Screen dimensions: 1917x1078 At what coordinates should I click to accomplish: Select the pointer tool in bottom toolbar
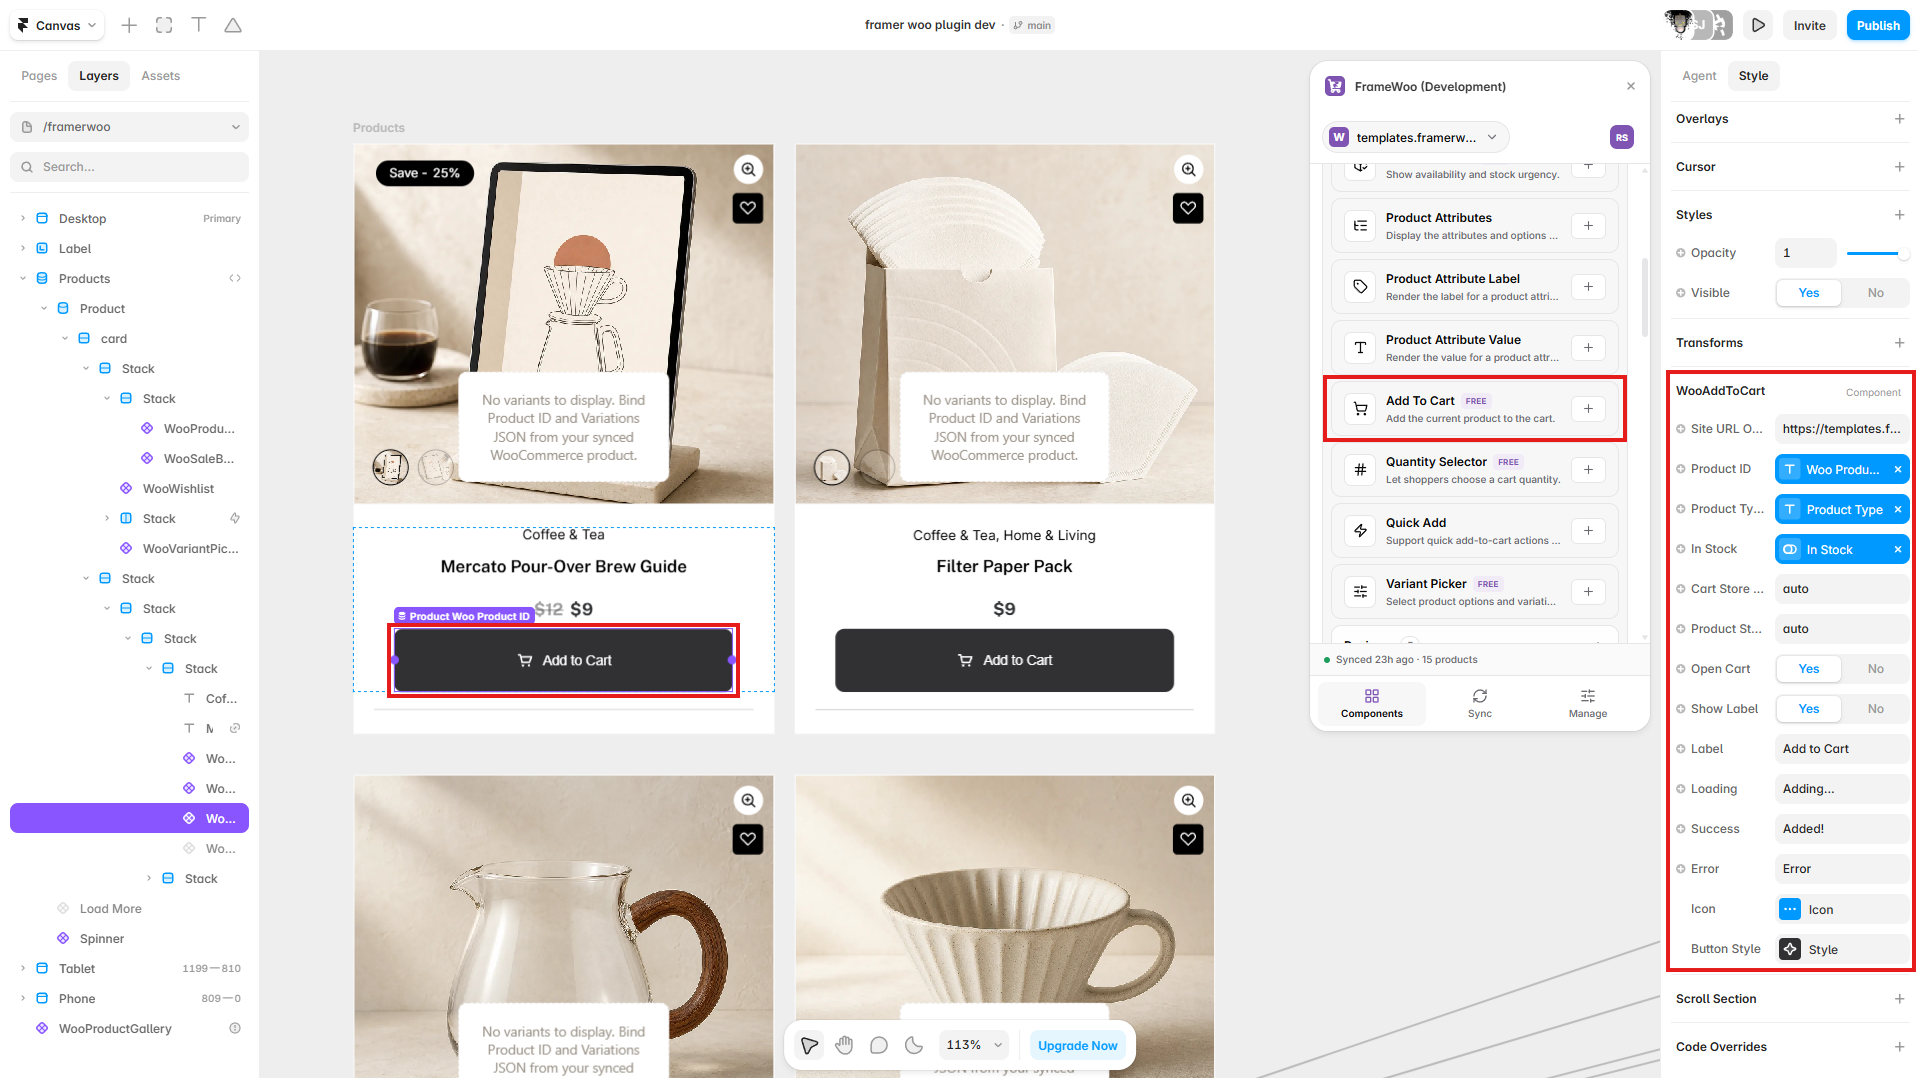[809, 1045]
